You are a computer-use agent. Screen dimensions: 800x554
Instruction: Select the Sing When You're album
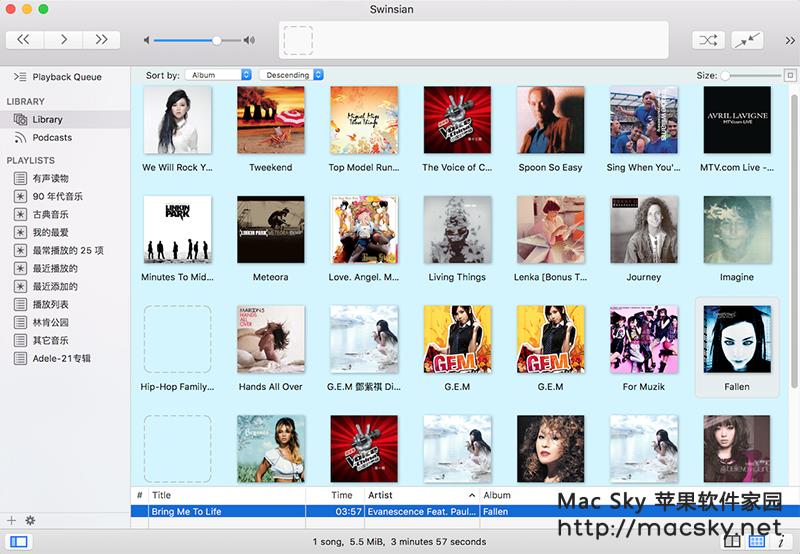(644, 120)
